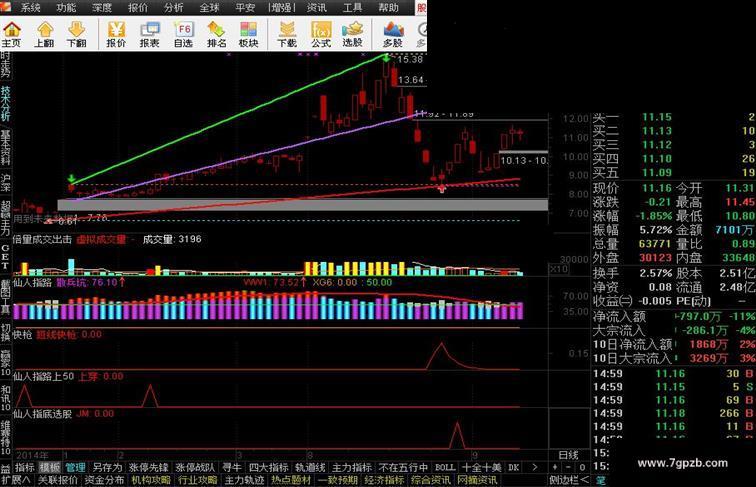Collapse the 侧边栏 sidebar toggle
Viewport: 756px width, 487px height.
[x=569, y=480]
